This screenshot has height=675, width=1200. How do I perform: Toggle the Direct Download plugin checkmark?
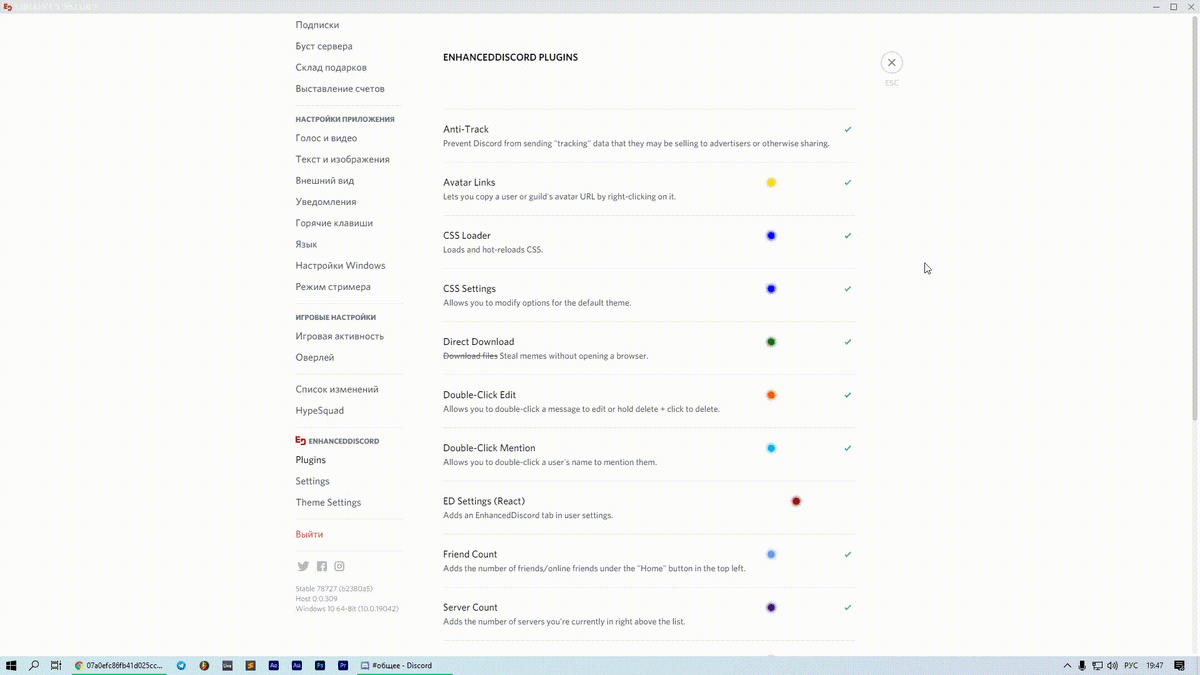click(x=848, y=342)
